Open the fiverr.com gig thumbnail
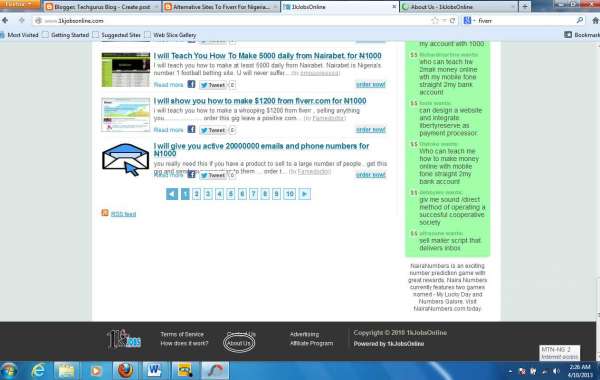The width and height of the screenshot is (600, 380). (x=126, y=115)
